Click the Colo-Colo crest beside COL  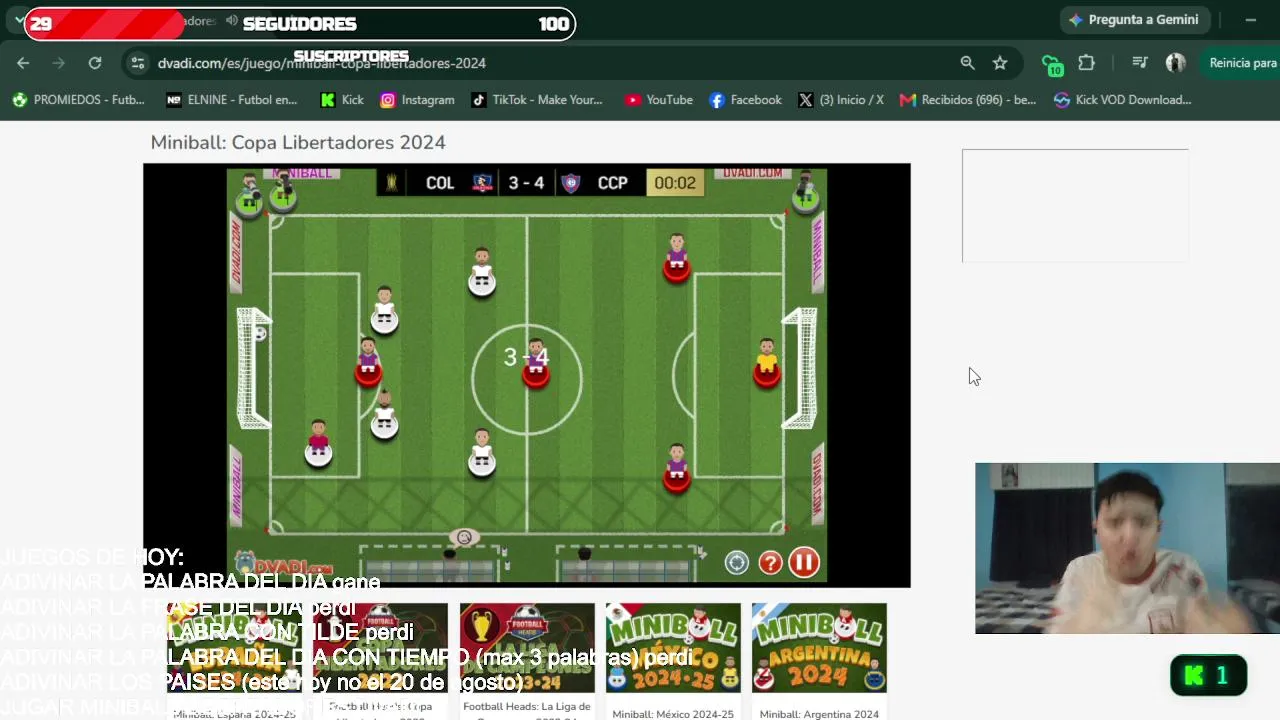[483, 183]
